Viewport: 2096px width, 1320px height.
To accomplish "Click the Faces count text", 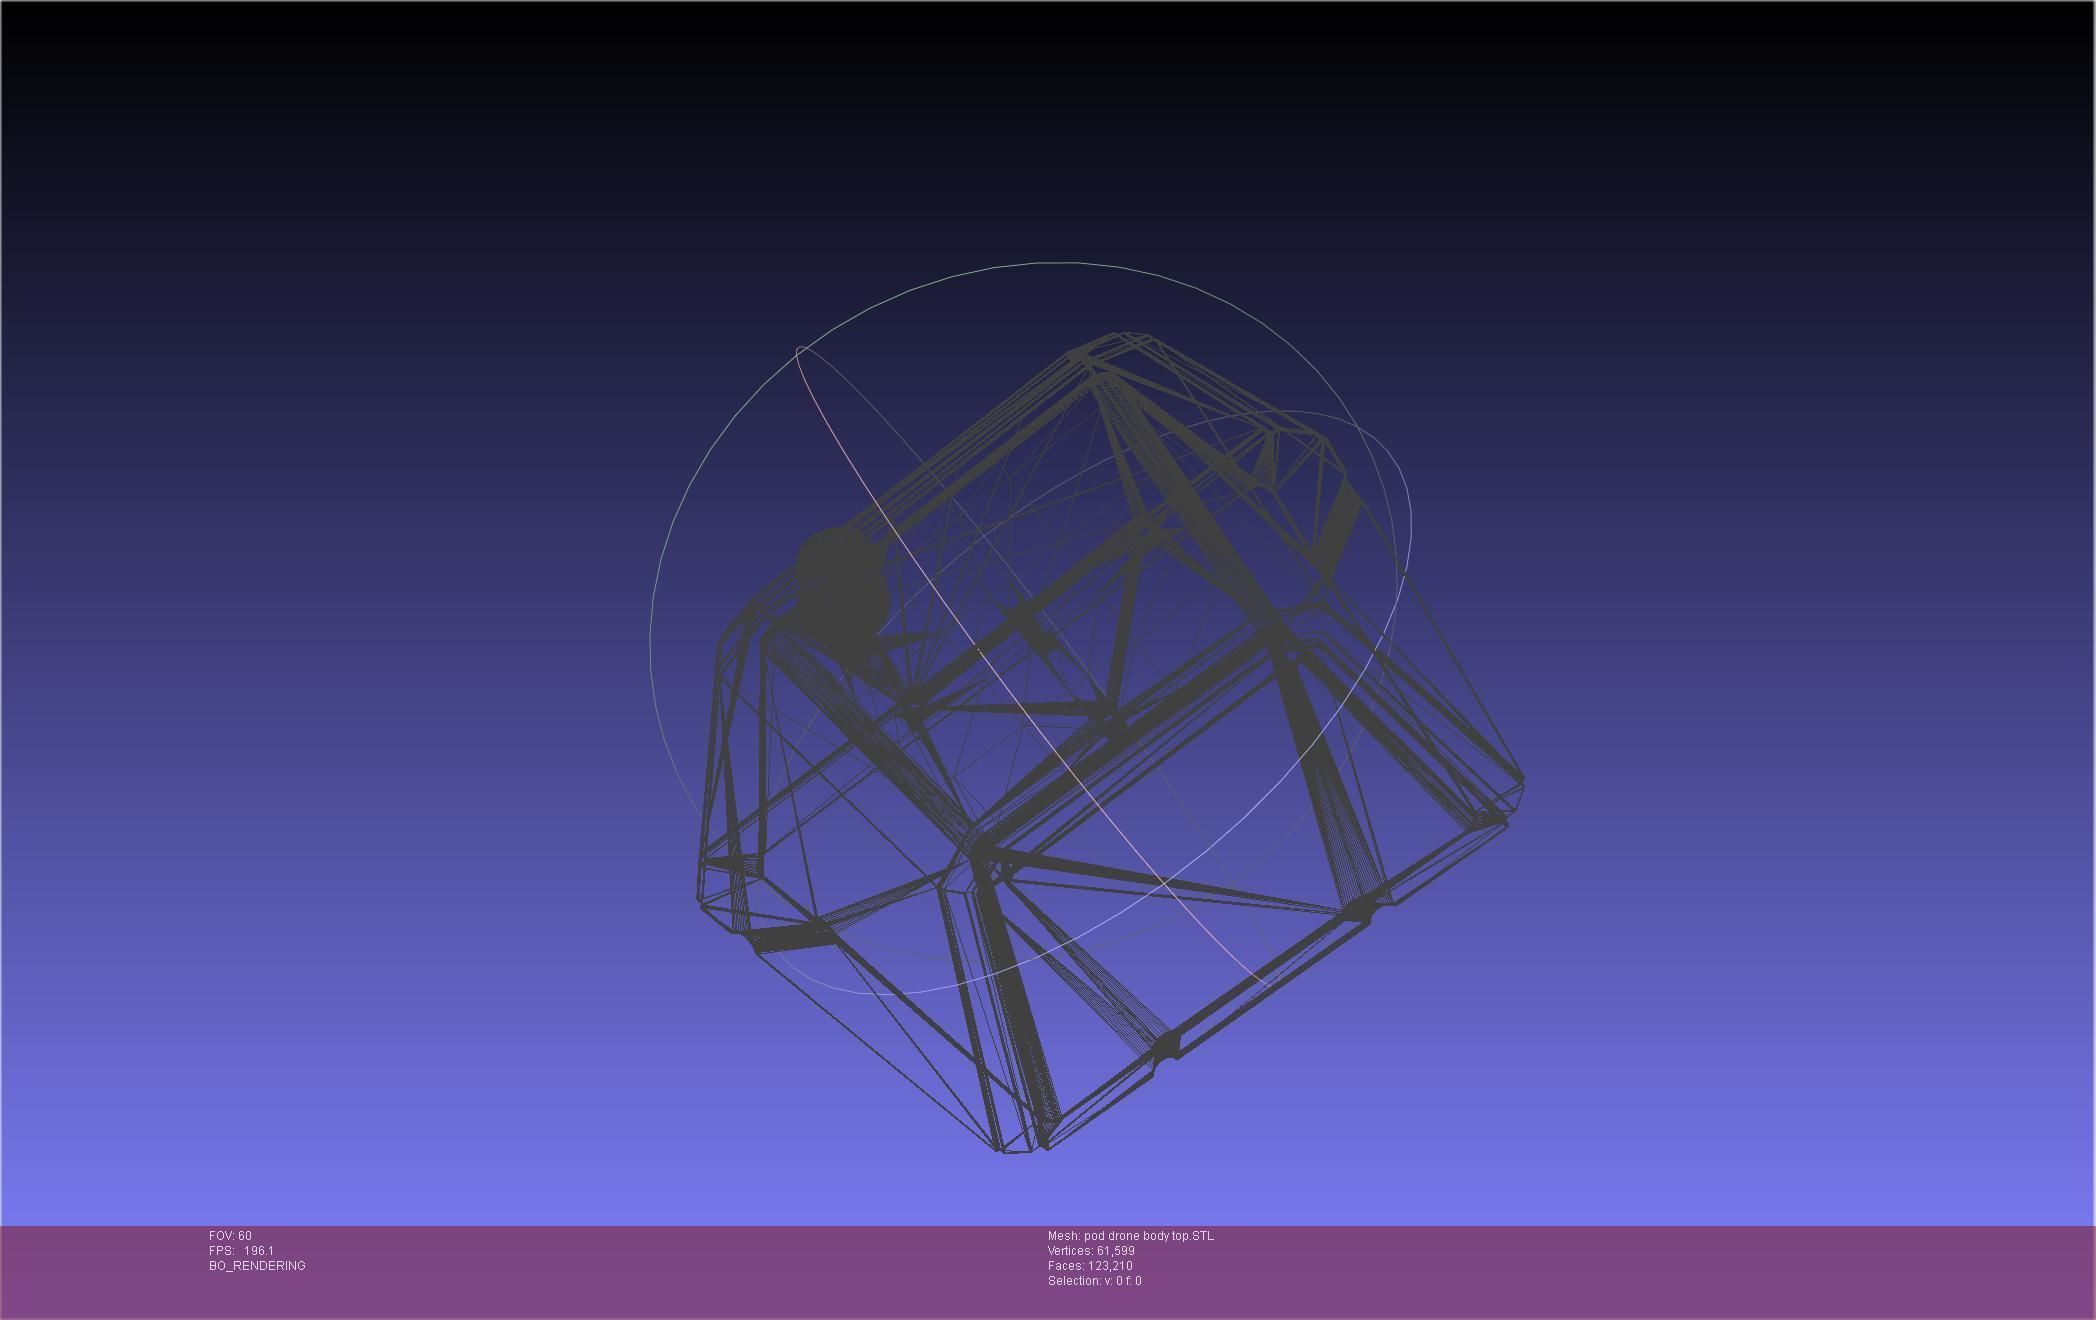I will pos(1090,1266).
